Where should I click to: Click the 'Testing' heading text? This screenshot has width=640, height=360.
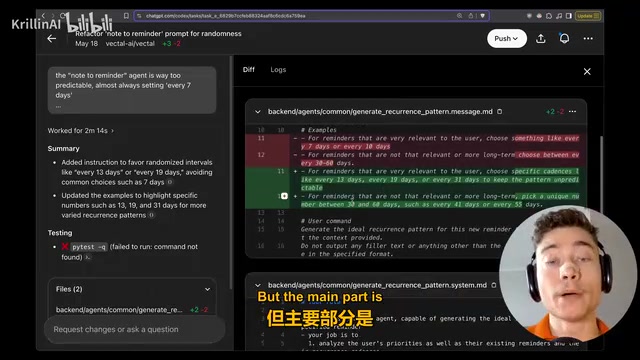pyautogui.click(x=60, y=233)
